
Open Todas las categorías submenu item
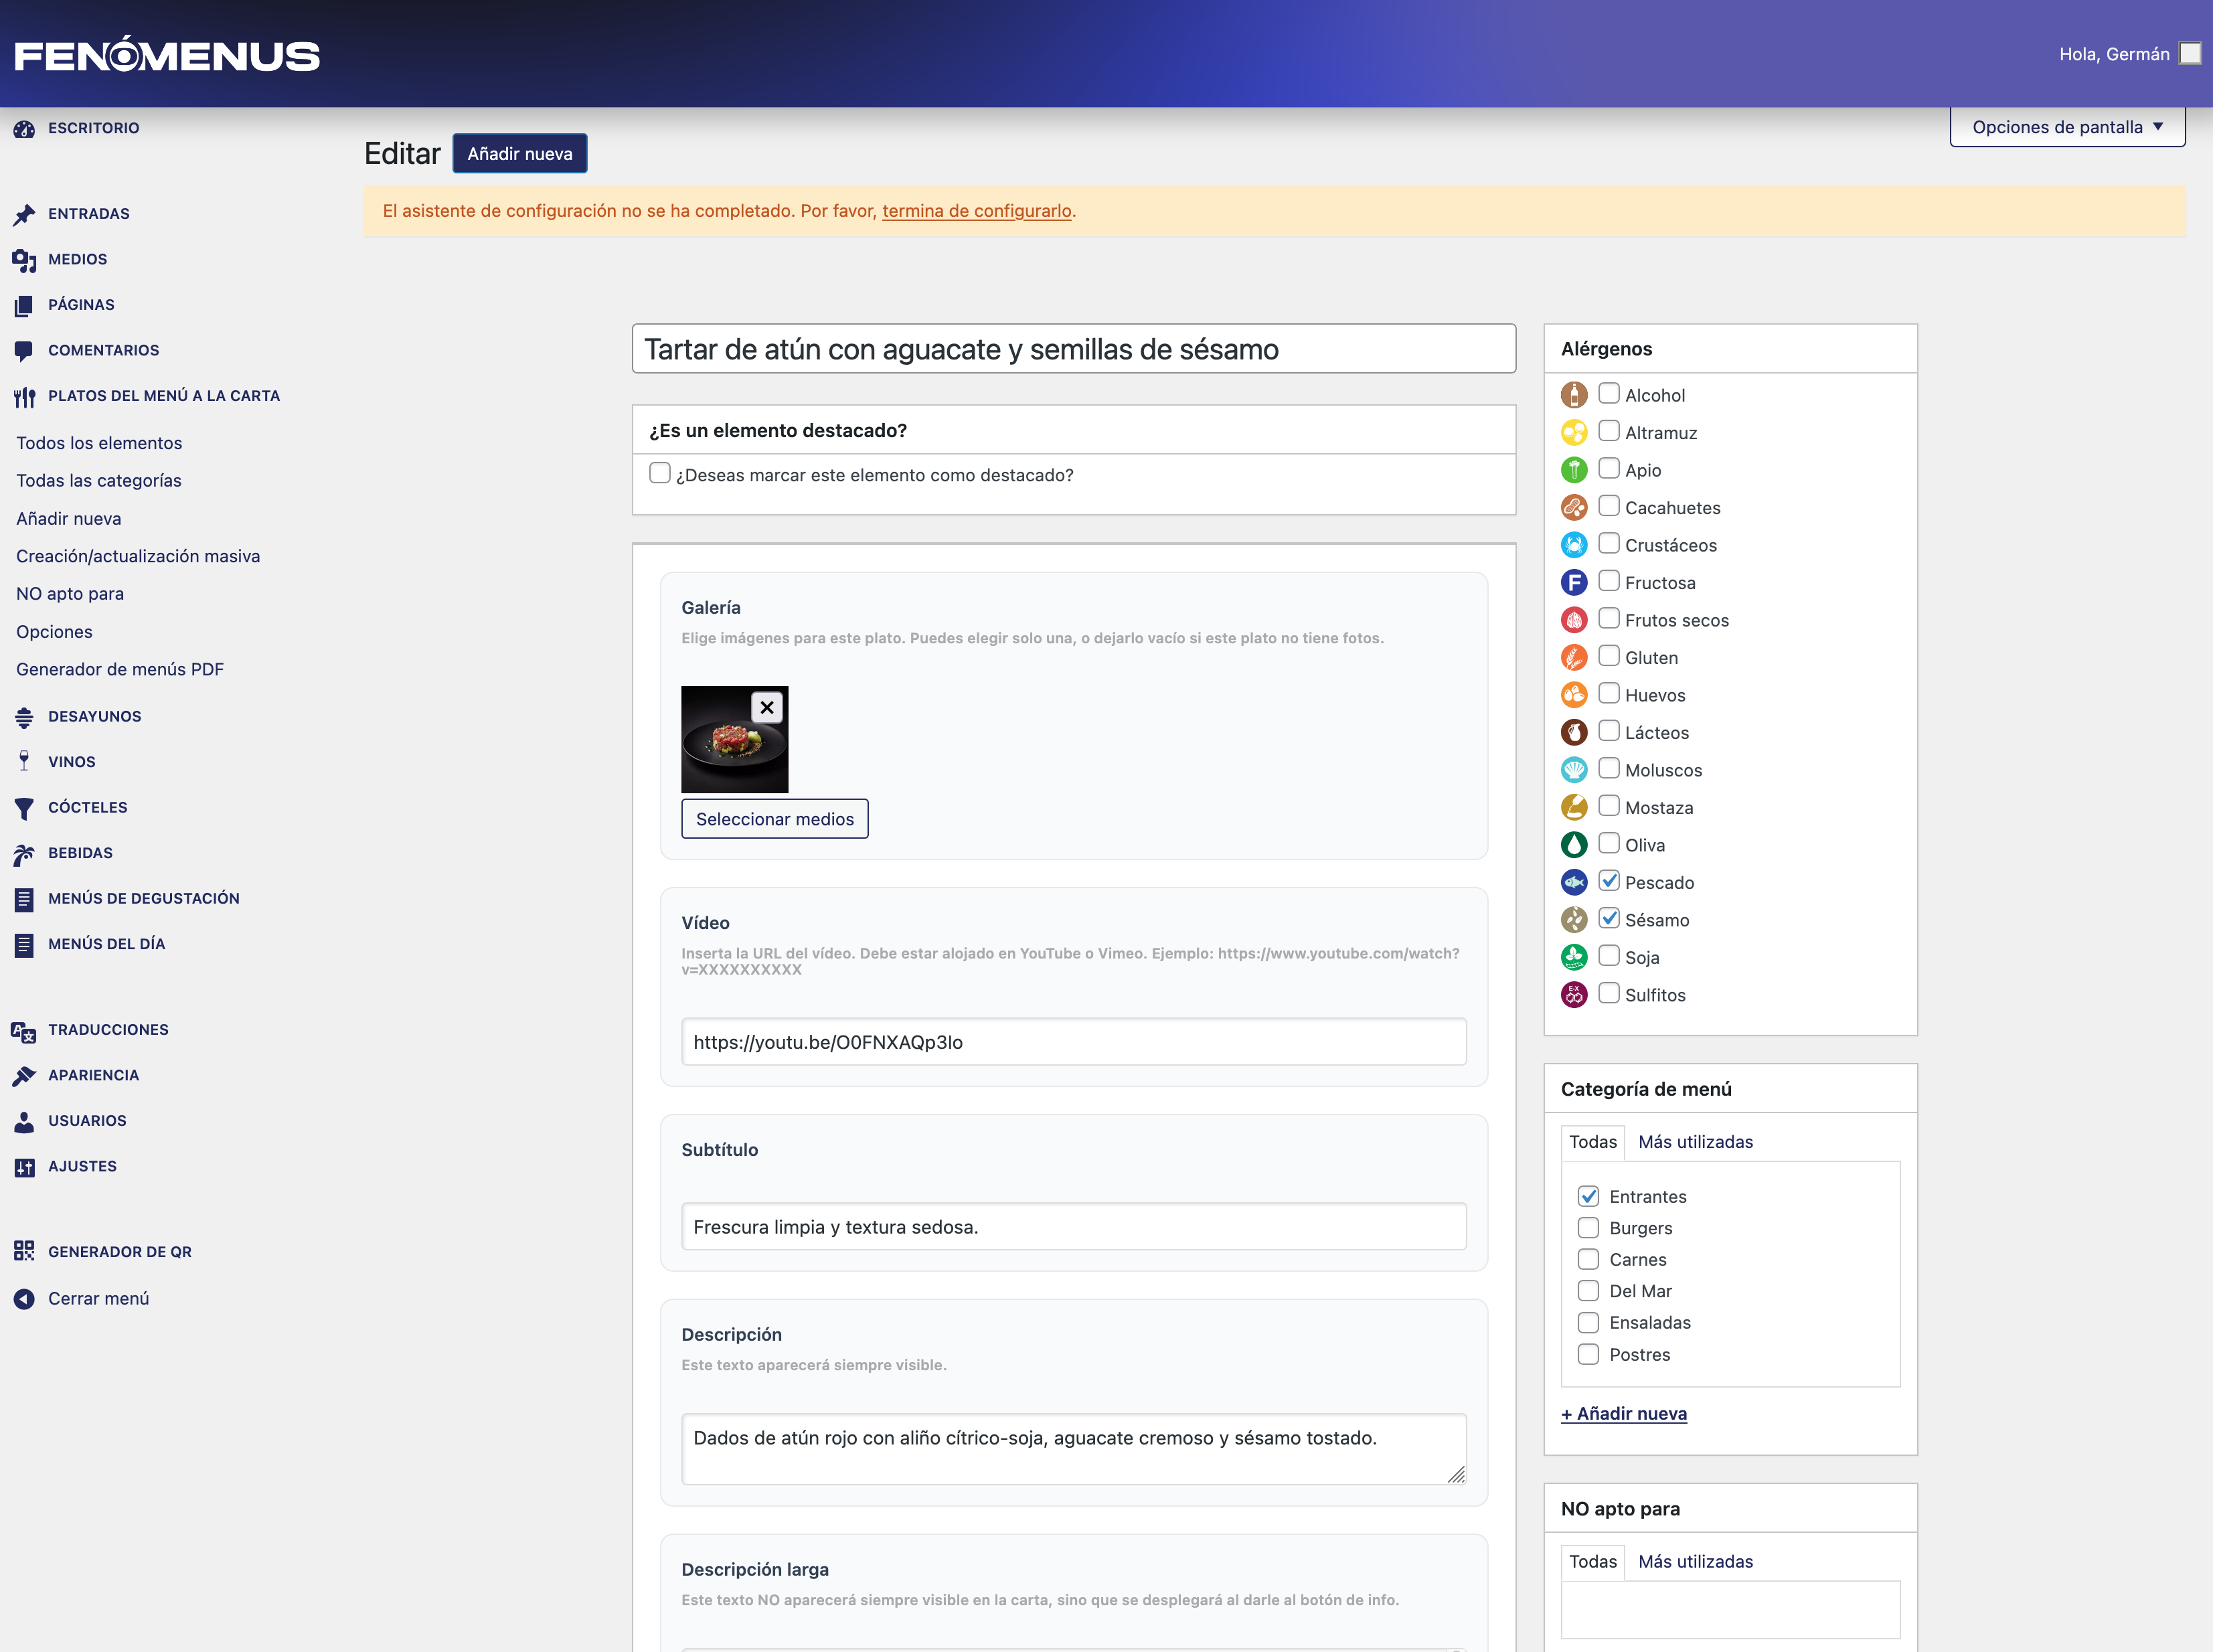(x=99, y=480)
